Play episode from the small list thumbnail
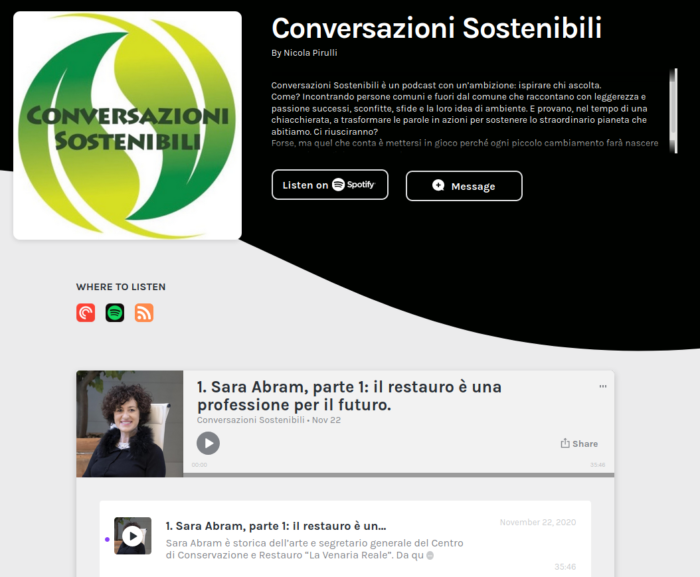 (133, 536)
